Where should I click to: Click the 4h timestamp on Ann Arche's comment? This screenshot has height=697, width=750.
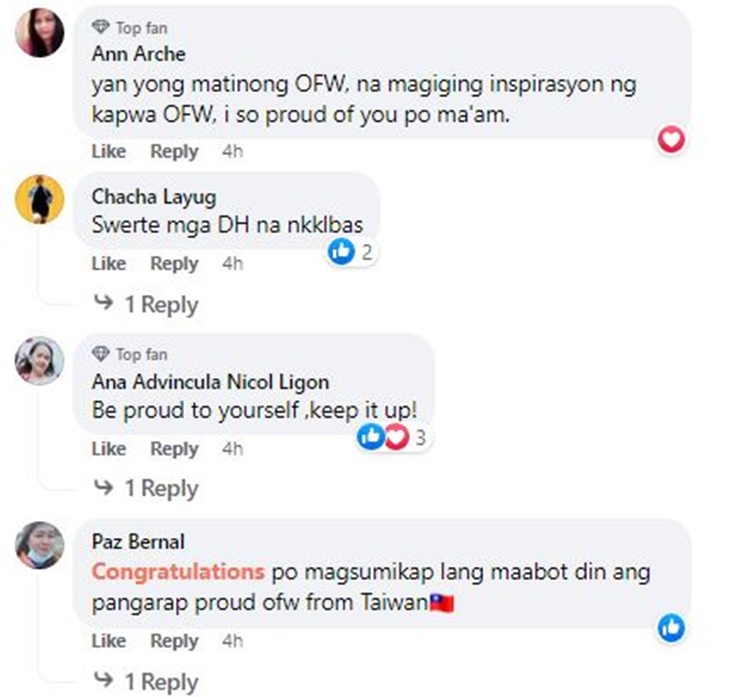pyautogui.click(x=232, y=151)
